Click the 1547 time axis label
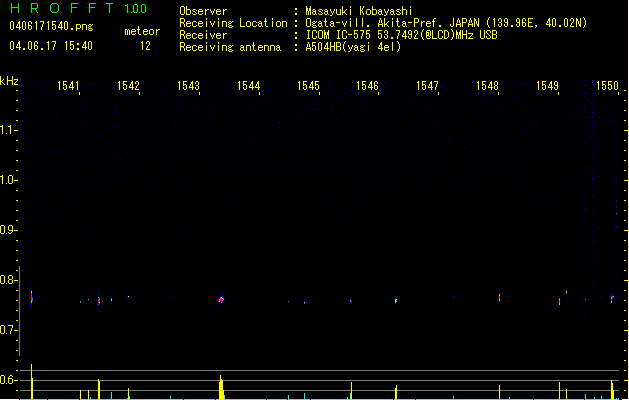This screenshot has width=629, height=400. (x=428, y=86)
